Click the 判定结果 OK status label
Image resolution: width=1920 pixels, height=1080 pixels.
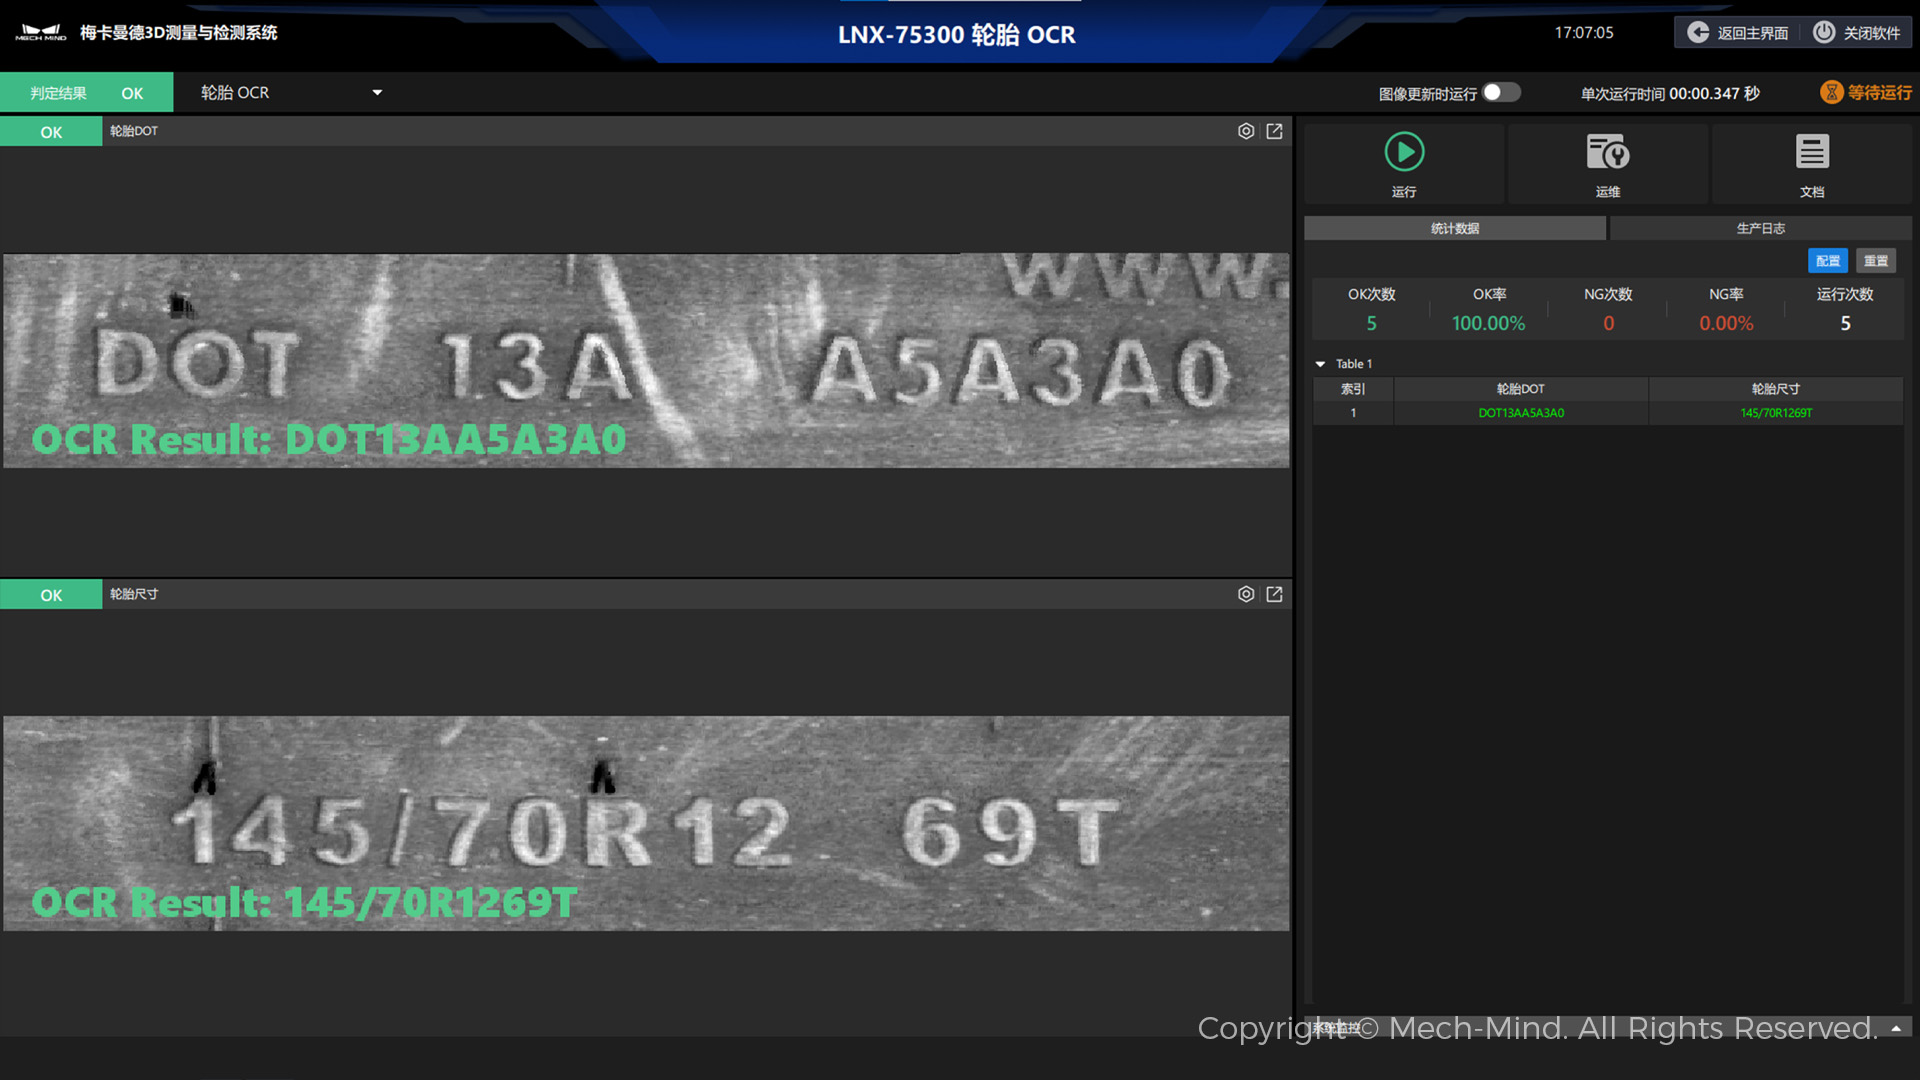(86, 92)
